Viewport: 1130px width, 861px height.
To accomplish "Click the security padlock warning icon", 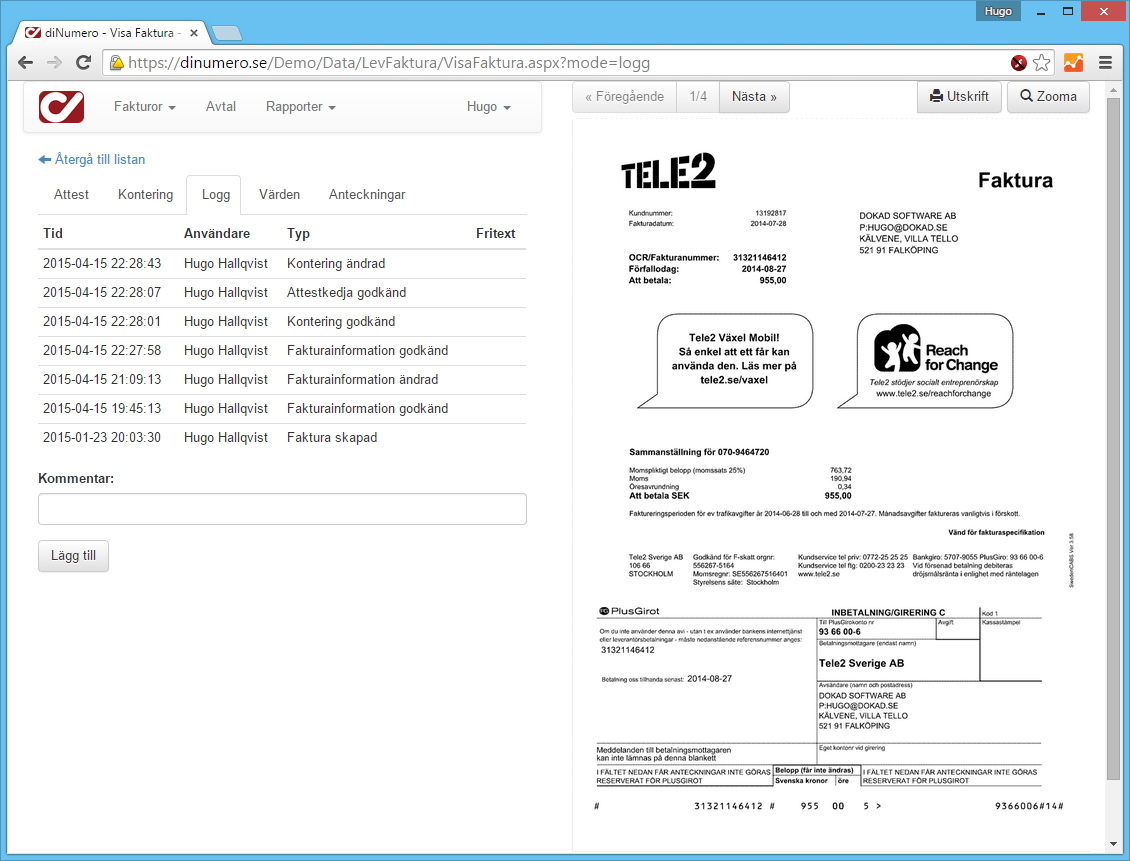I will (x=116, y=63).
